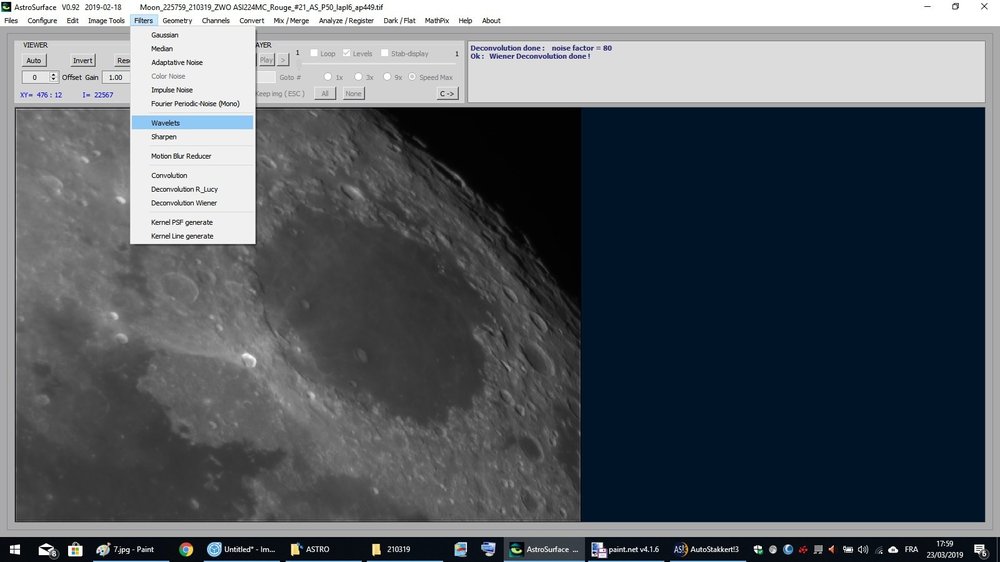Click the Auto button in Viewer
This screenshot has width=1000, height=562.
click(34, 61)
